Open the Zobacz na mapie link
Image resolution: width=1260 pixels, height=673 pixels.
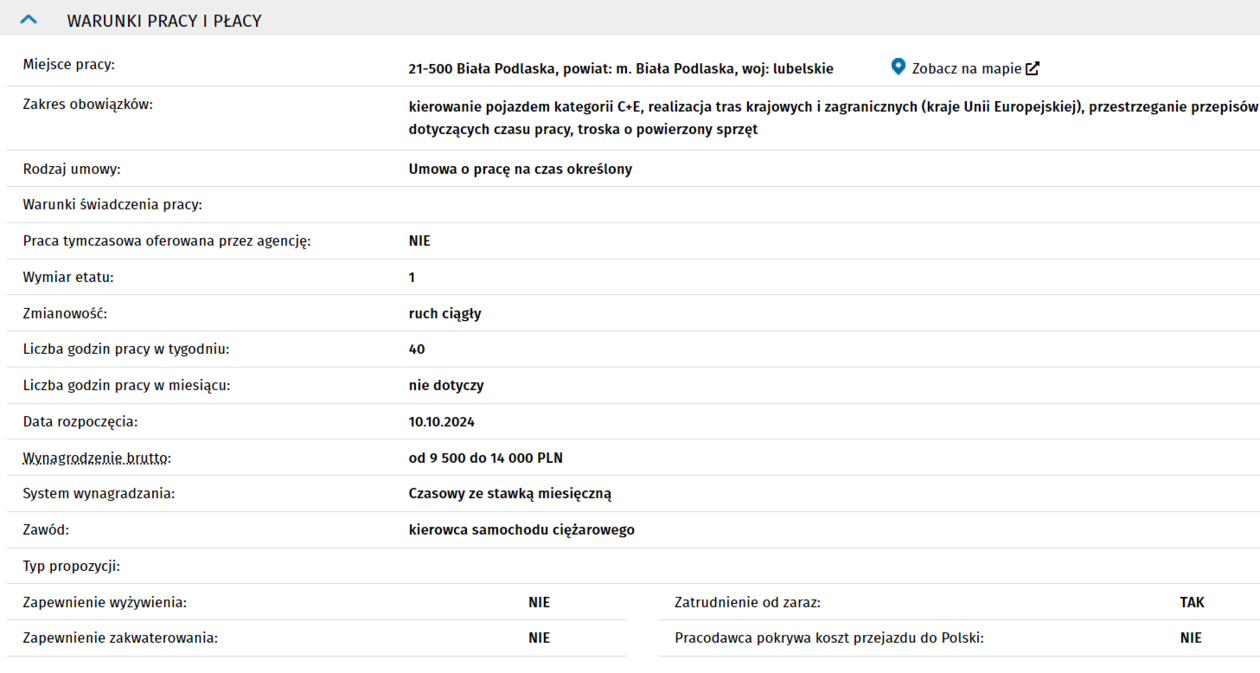coord(966,69)
